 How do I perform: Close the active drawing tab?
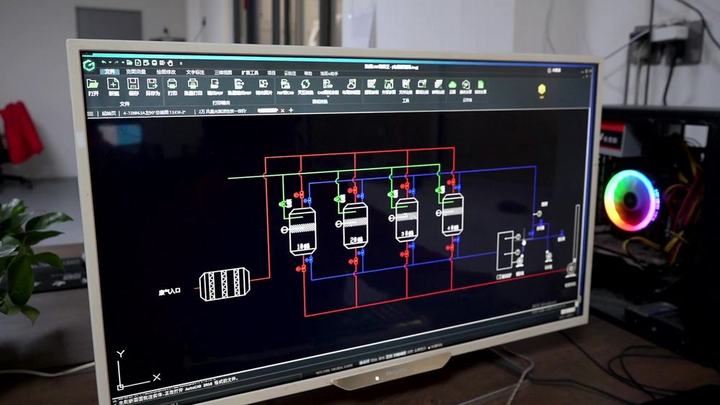pos(282,110)
